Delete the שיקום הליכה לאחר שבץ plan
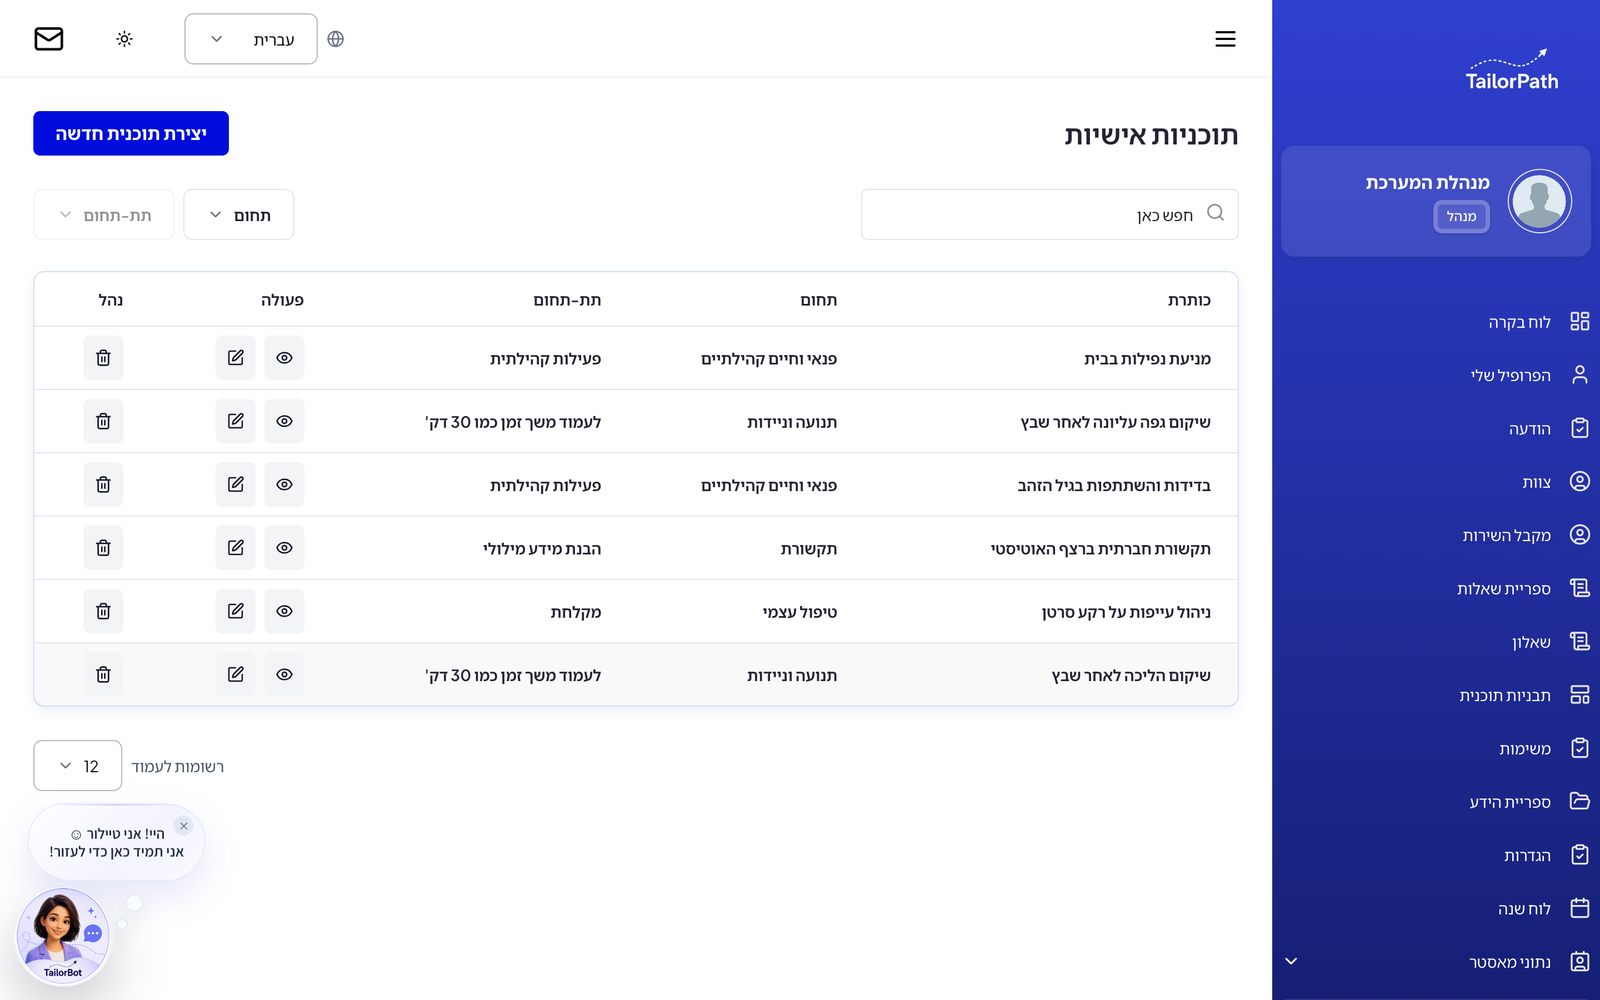The height and width of the screenshot is (1000, 1600). (103, 674)
